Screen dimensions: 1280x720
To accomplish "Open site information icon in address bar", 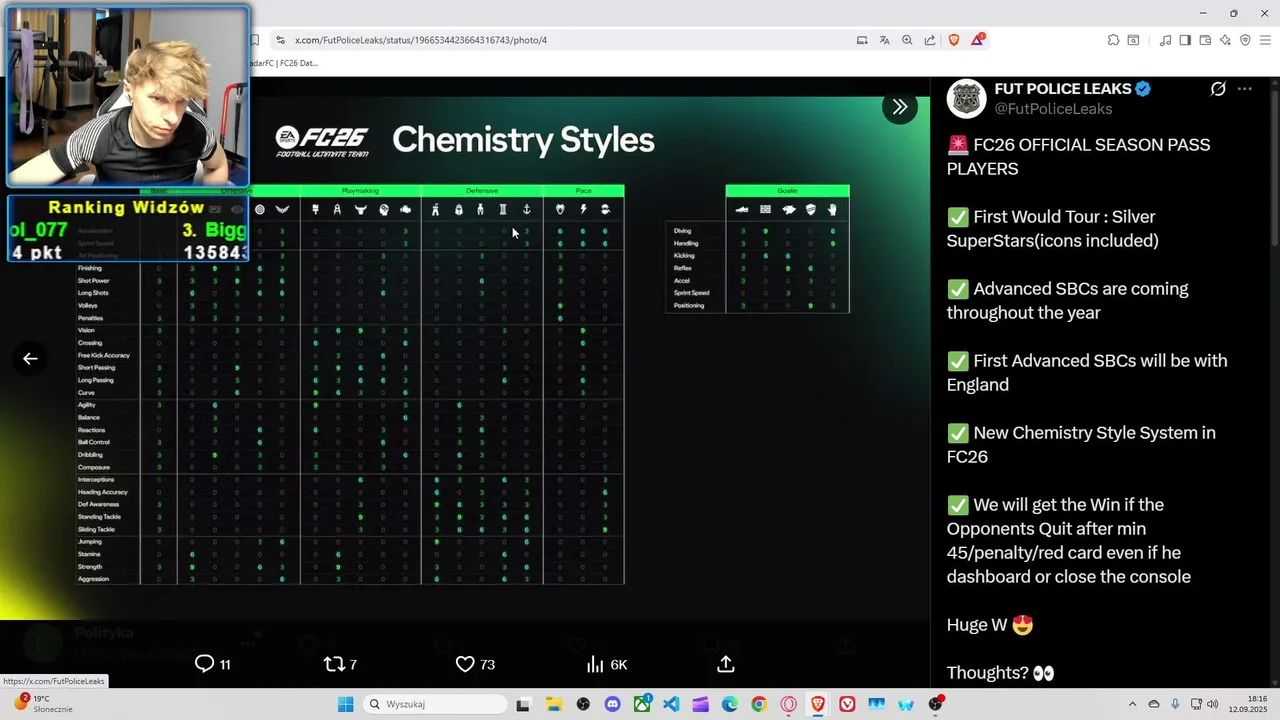I will coord(281,40).
